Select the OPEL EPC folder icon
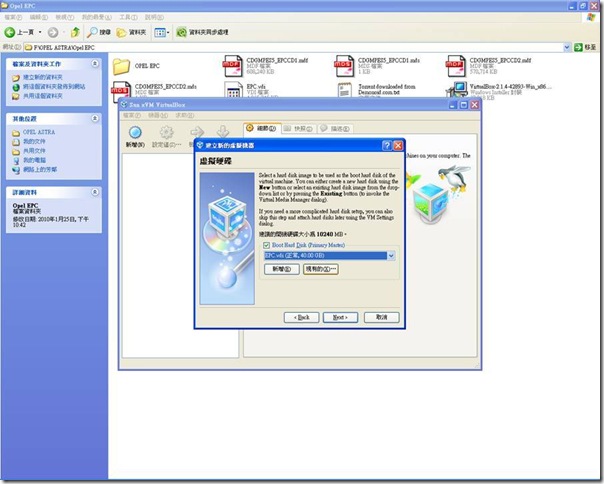Screen dimensions: 604x484 coord(121,66)
